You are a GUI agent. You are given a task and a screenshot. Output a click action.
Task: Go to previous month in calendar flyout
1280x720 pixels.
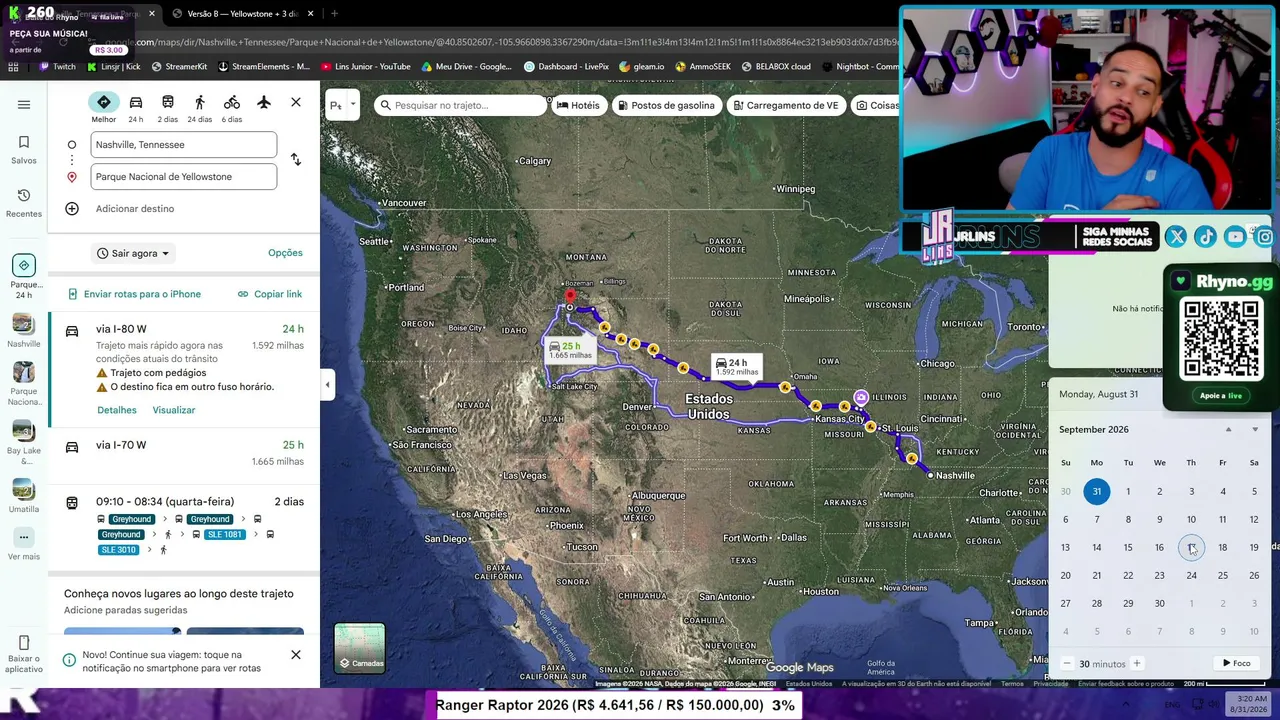[x=1229, y=430]
